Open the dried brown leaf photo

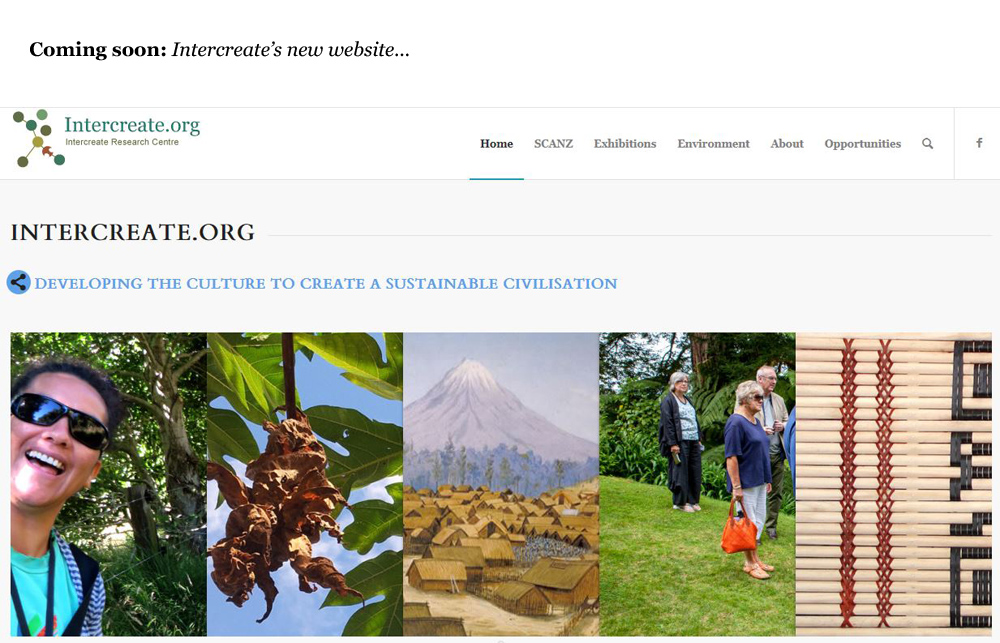[x=305, y=484]
